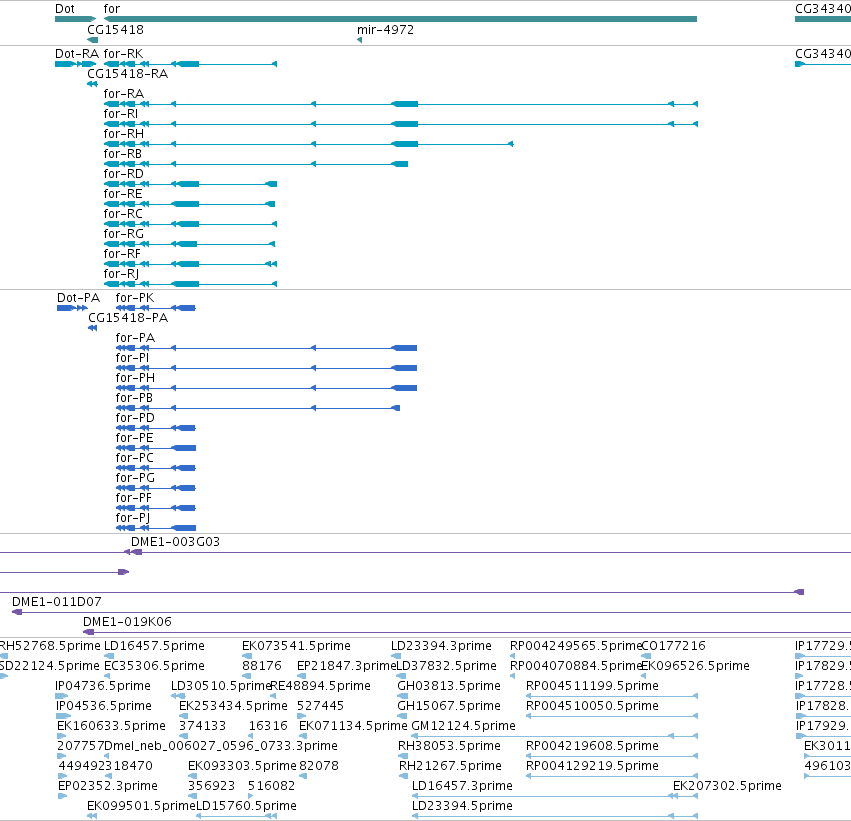Screen dimensions: 851x821
Task: Click the for-PK protein label
Action: tap(135, 298)
